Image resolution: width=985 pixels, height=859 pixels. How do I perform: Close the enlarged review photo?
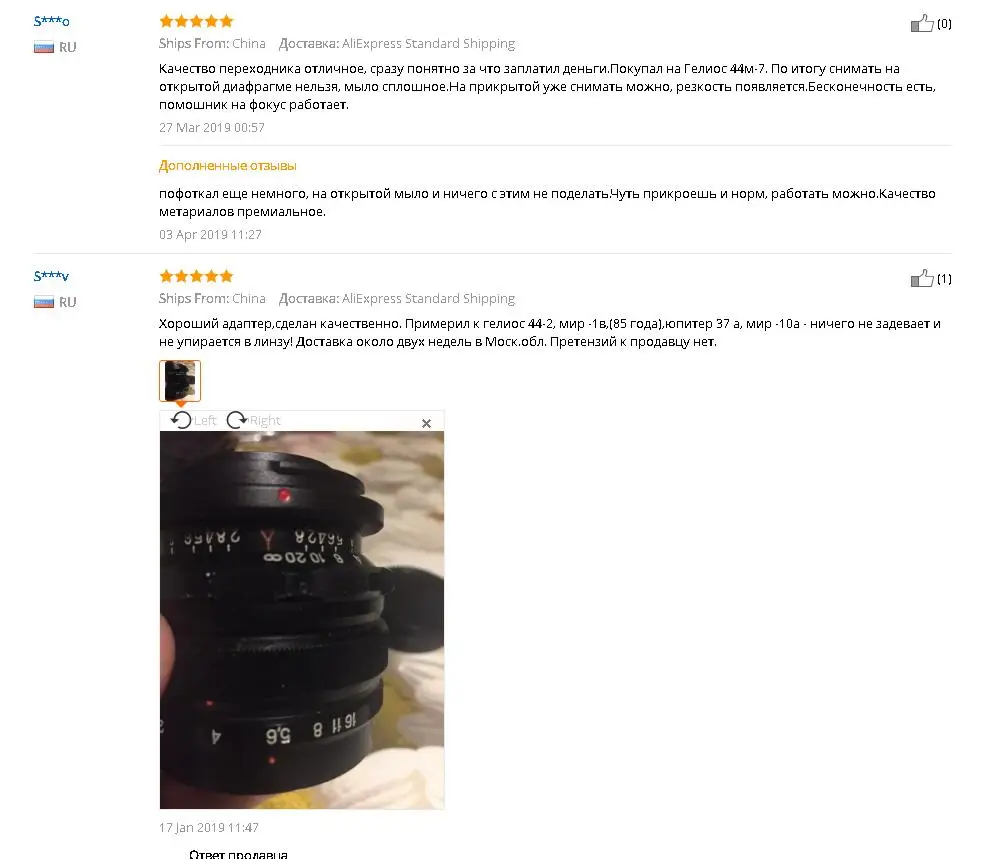(x=427, y=424)
